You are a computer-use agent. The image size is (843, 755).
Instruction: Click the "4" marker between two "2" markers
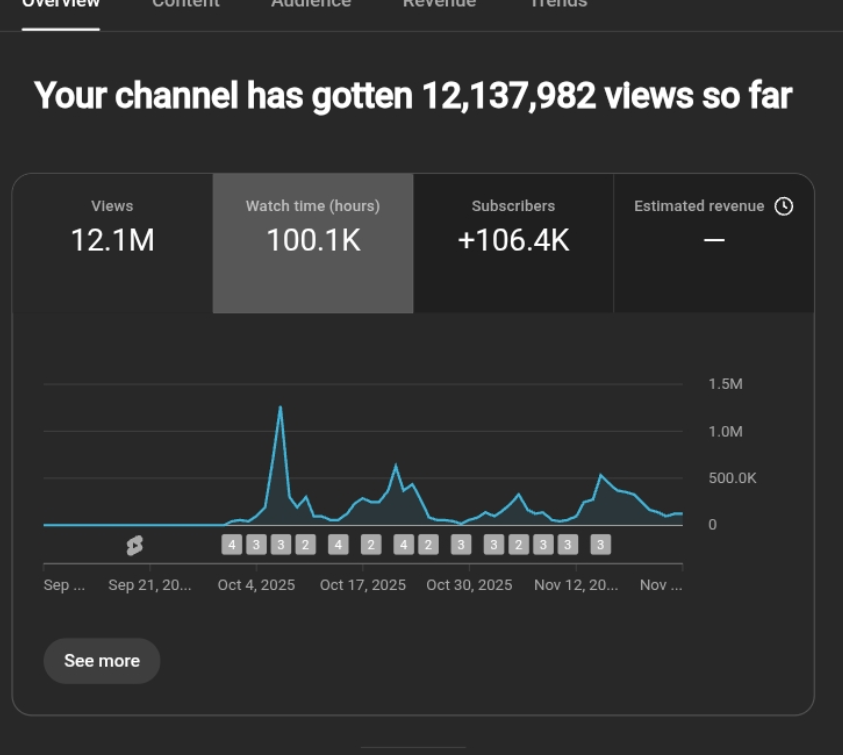tap(338, 545)
